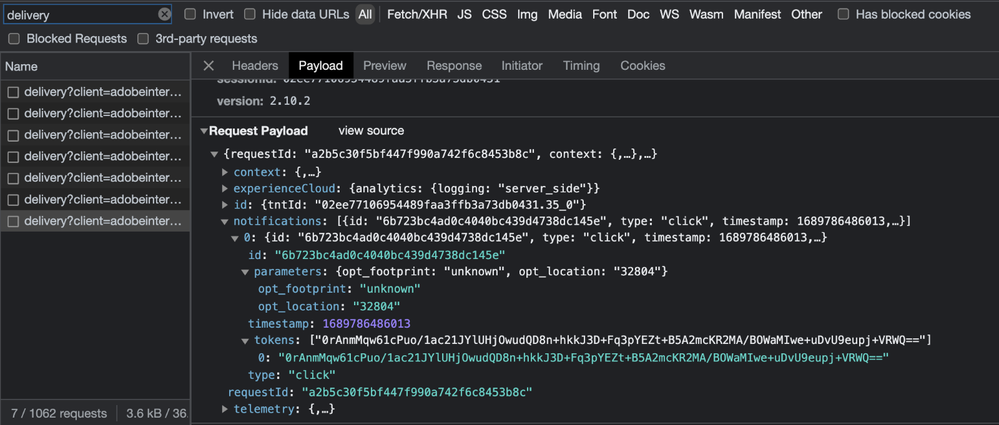This screenshot has height=425, width=999.
Task: Check the Has blocked cookies option
Action: 844,15
